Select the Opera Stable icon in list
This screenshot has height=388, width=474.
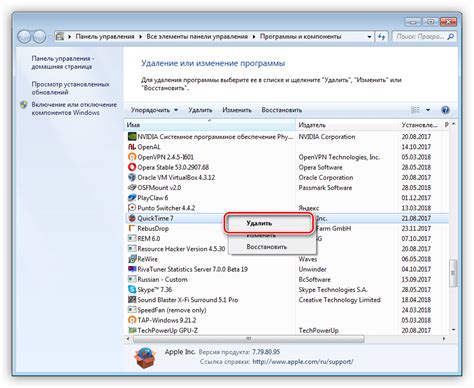point(132,167)
